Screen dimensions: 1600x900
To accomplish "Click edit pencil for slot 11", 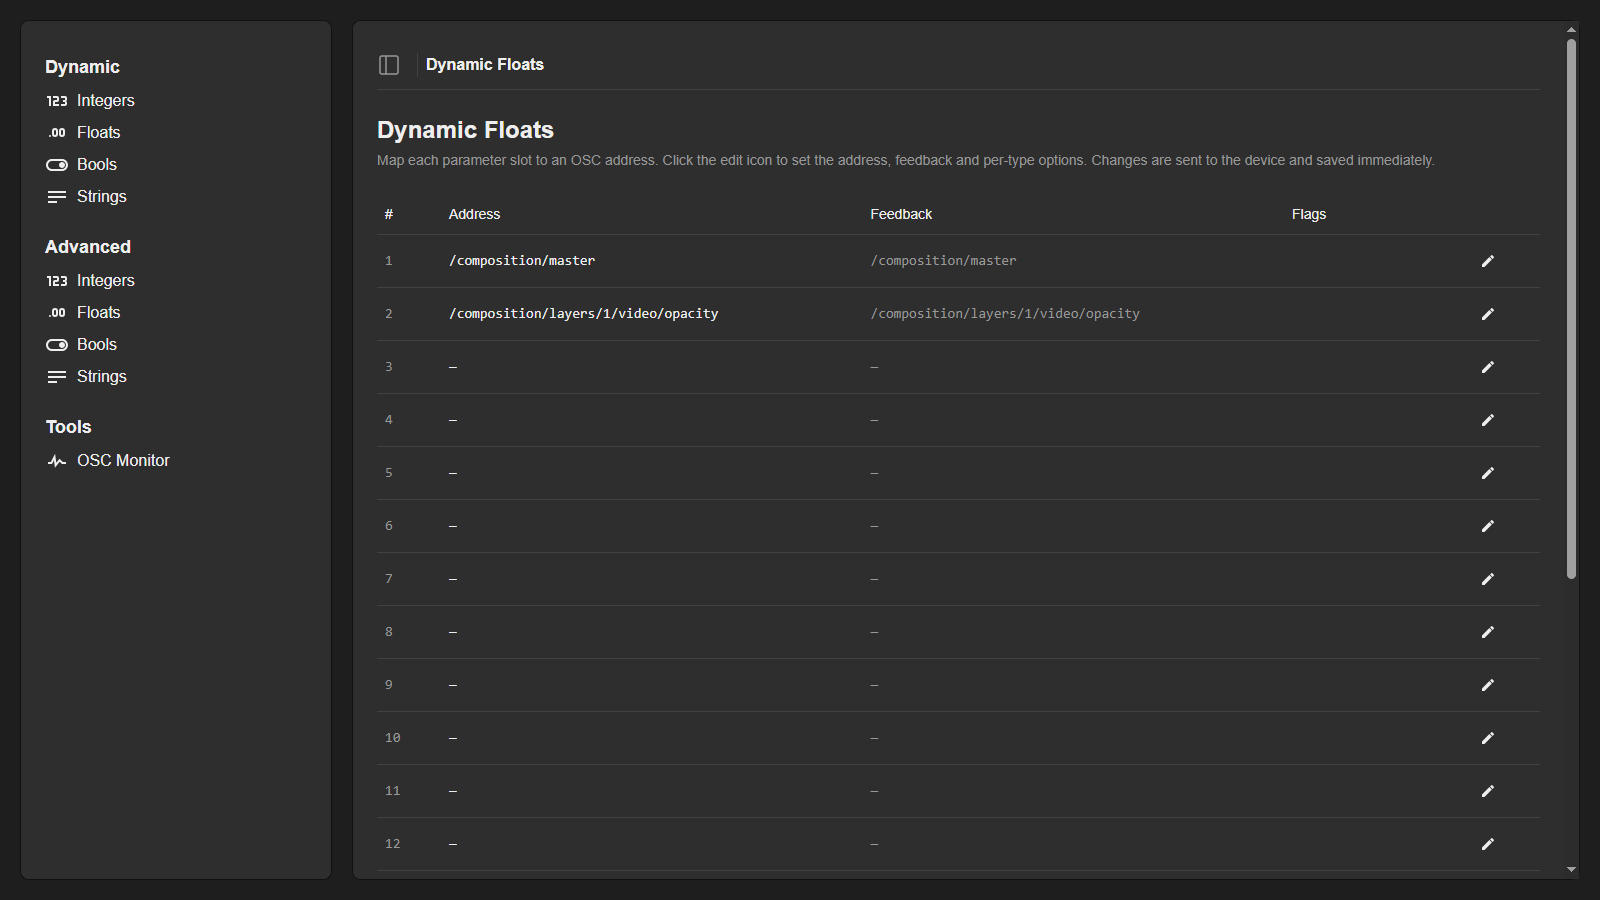I will tap(1488, 791).
